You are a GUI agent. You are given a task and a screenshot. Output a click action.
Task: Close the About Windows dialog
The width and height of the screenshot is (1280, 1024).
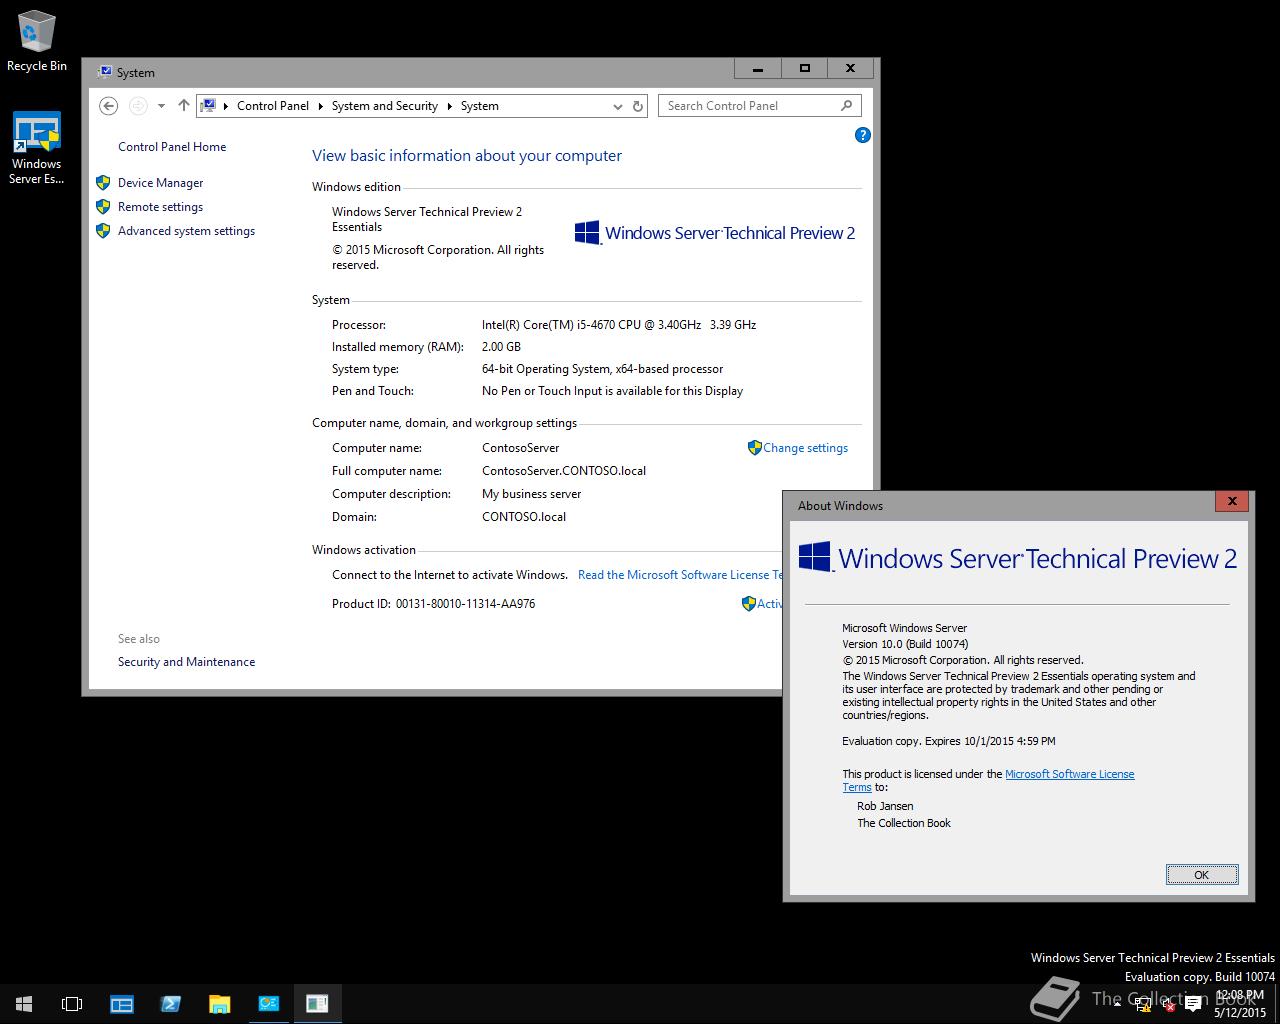(1232, 501)
